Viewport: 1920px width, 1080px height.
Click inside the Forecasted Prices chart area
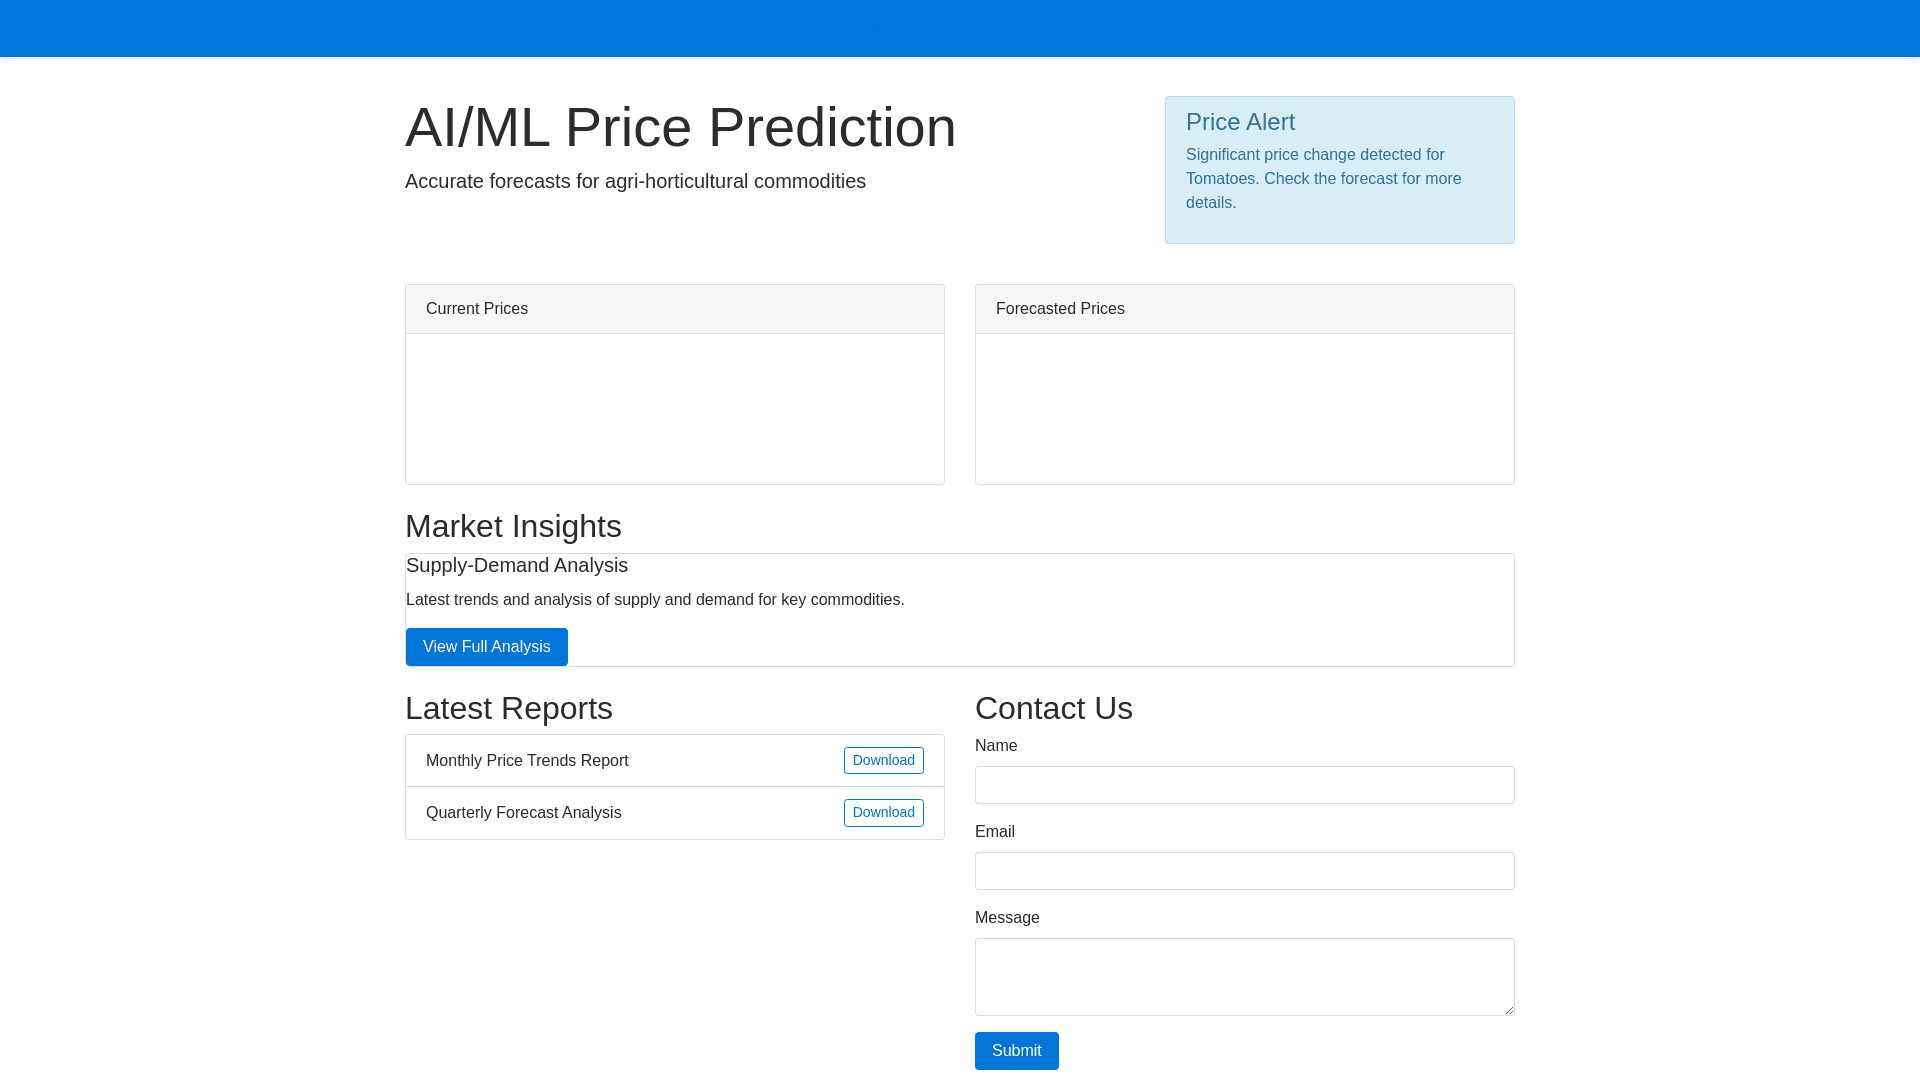[1244, 409]
